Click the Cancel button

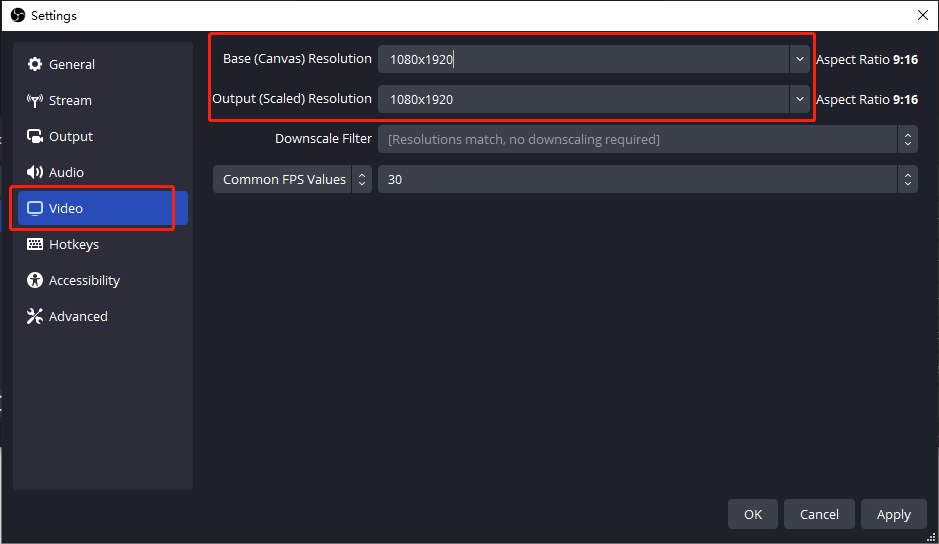[x=819, y=514]
